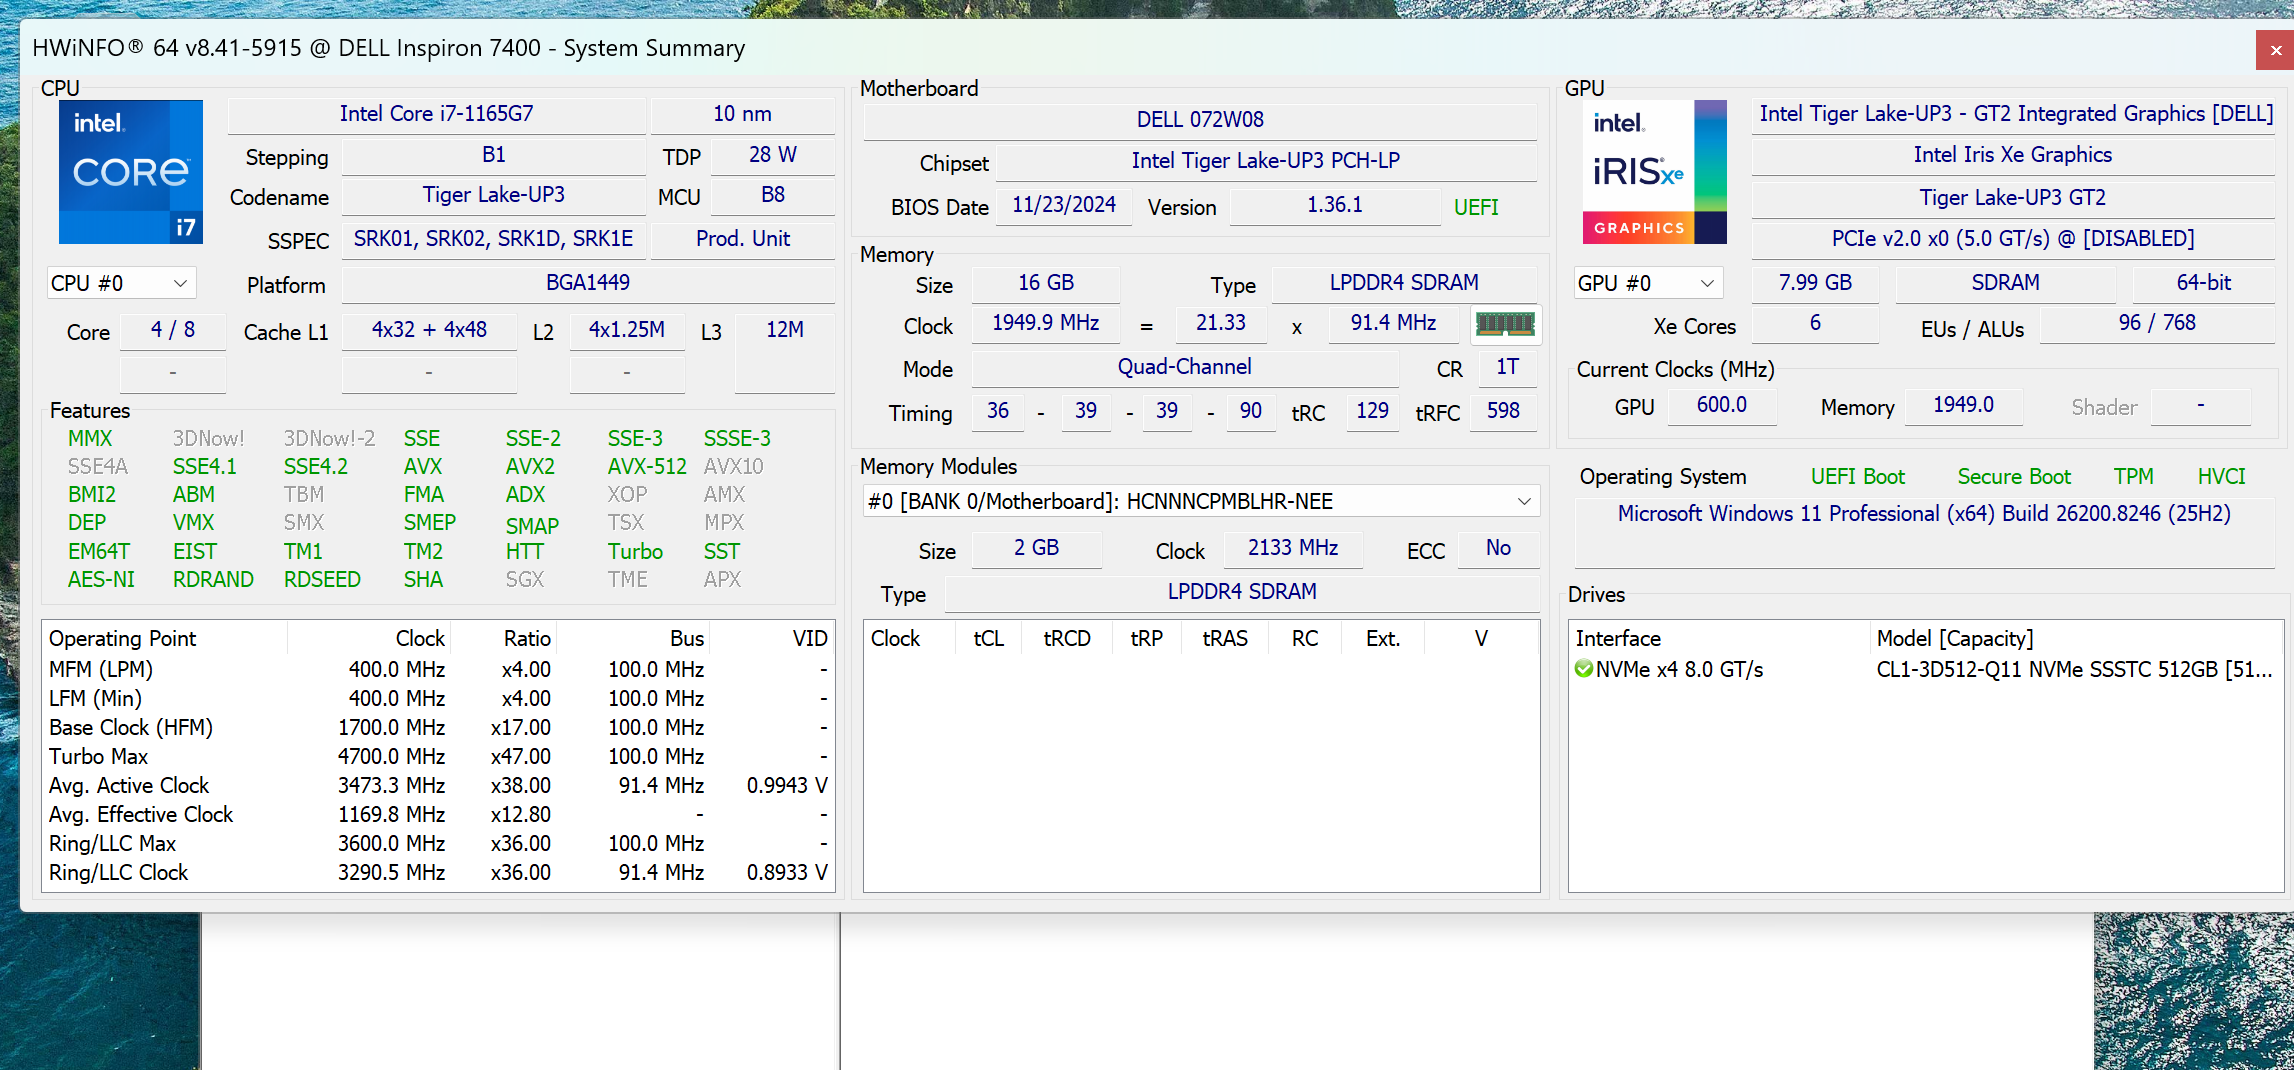Click the Bus column header
The image size is (2294, 1070).
(633, 638)
